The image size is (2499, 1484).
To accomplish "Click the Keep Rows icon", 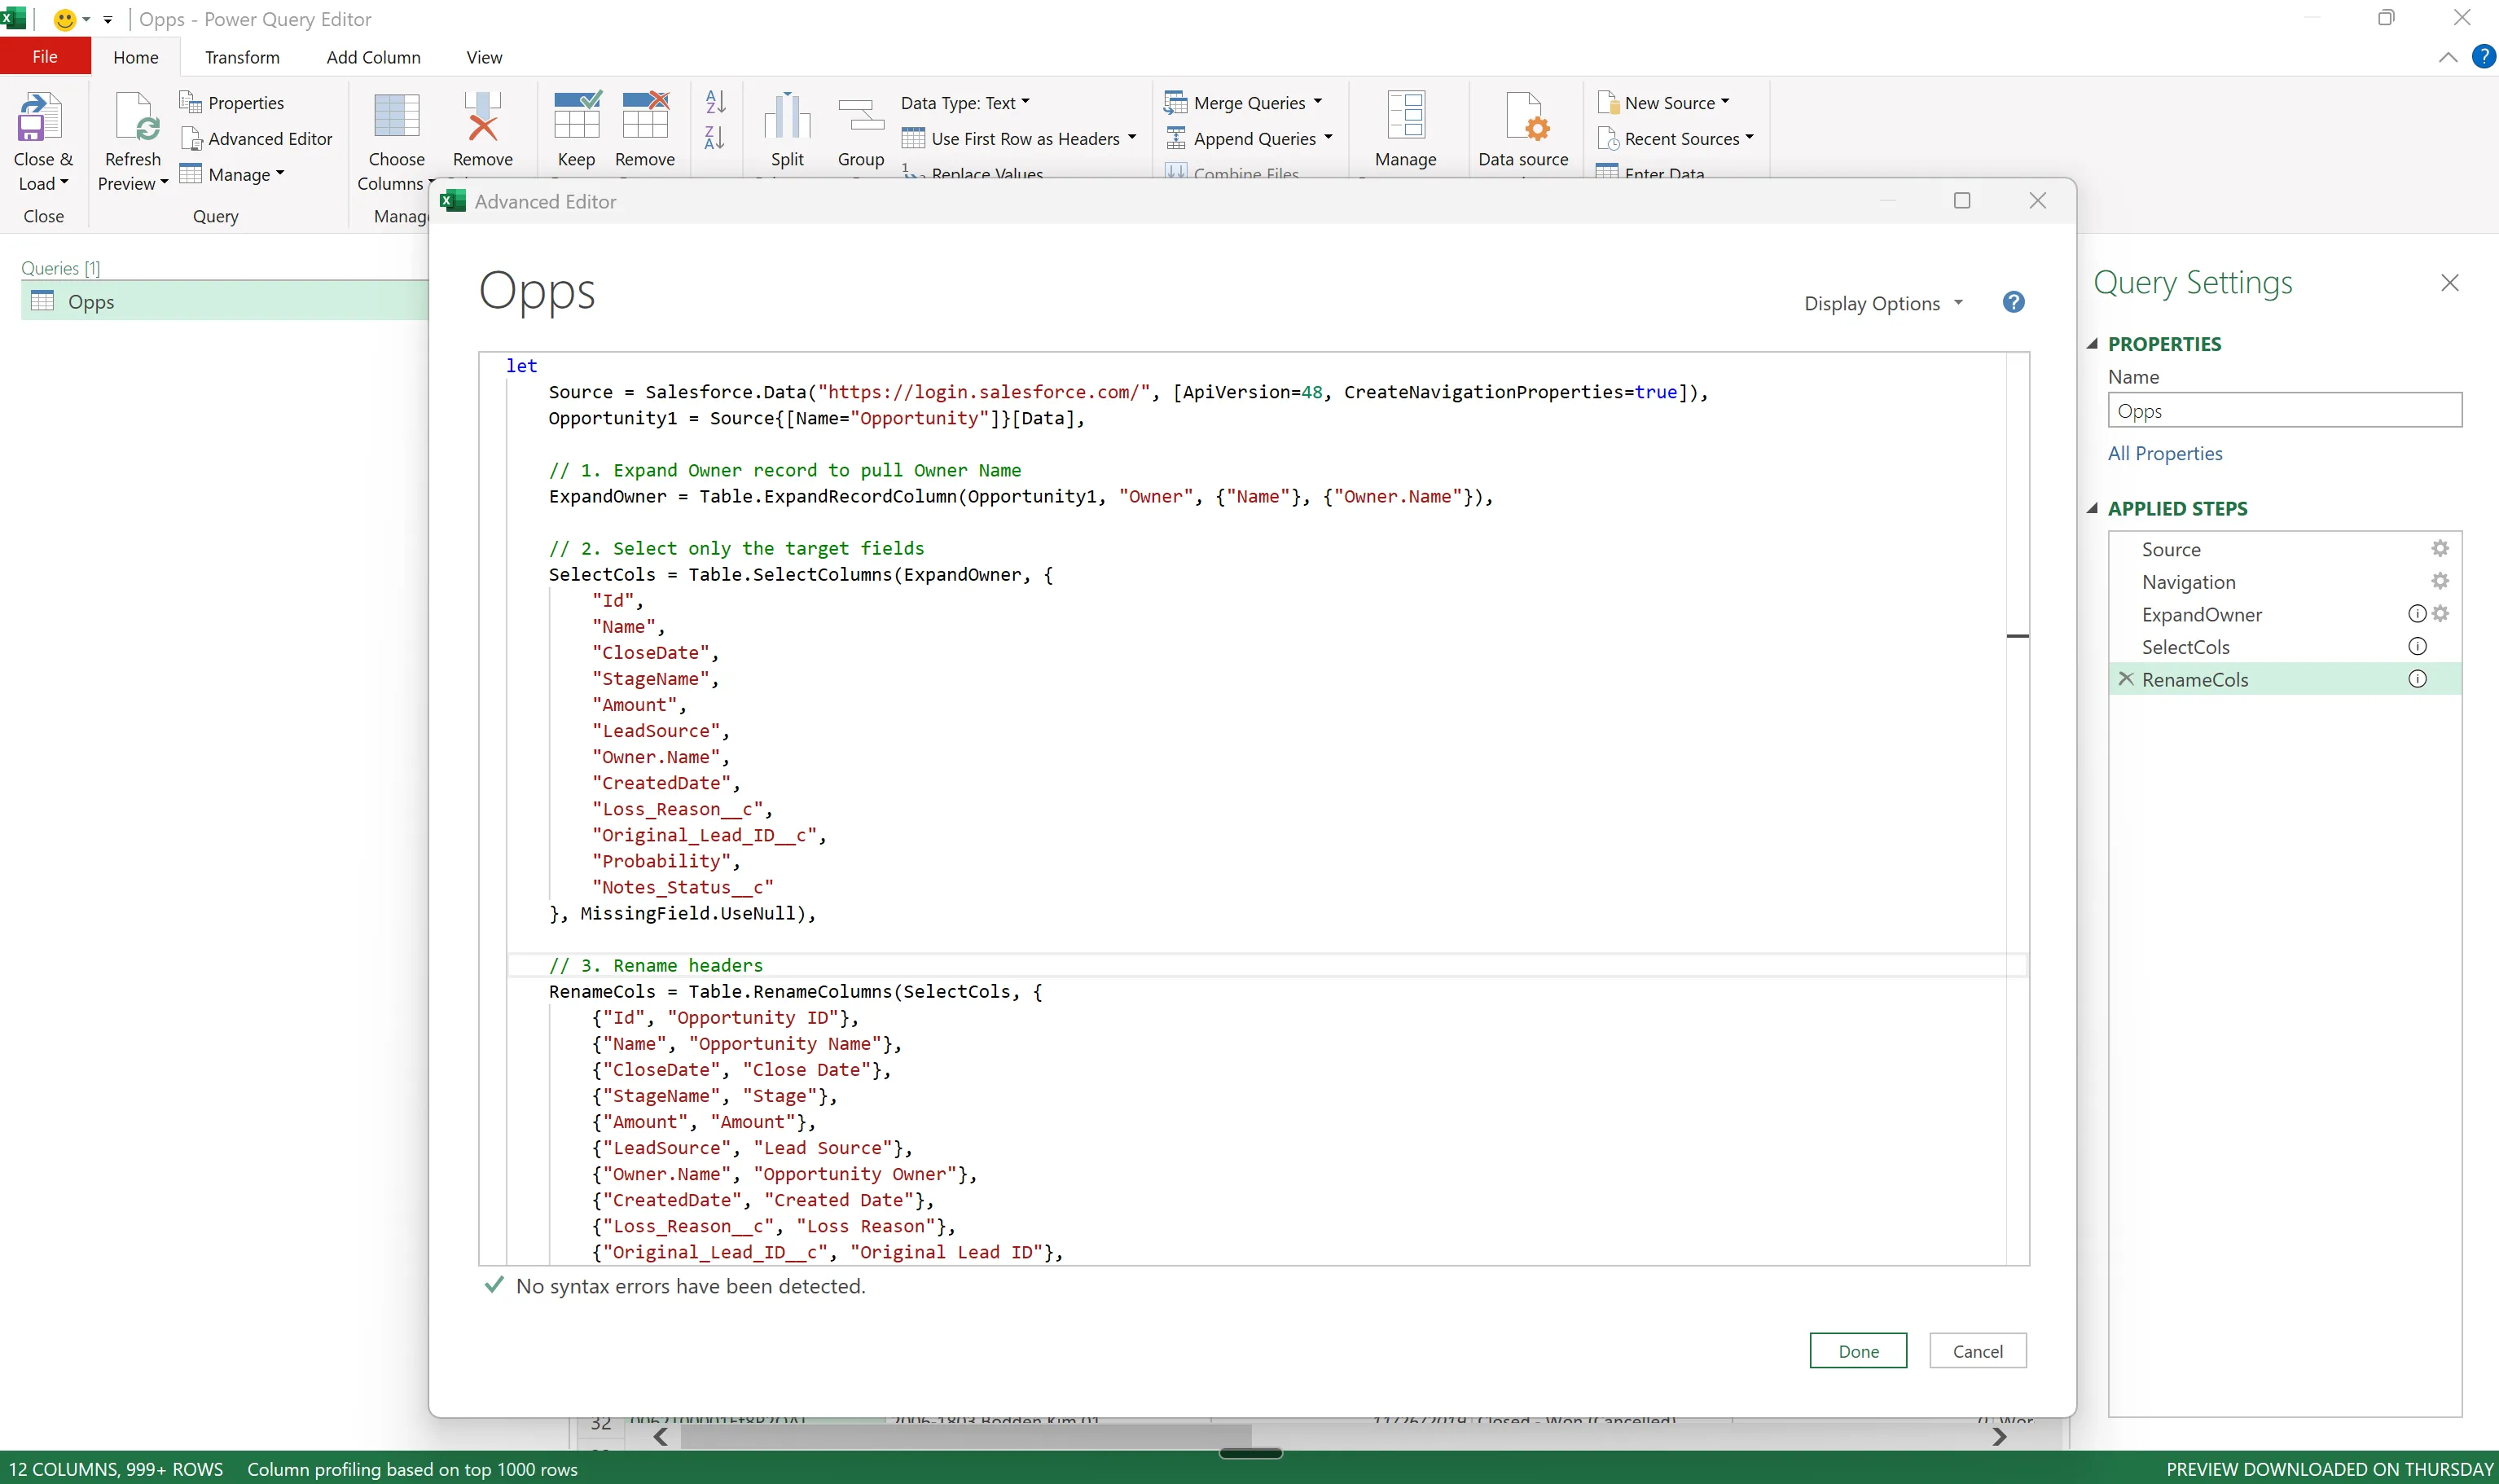I will click(x=577, y=116).
